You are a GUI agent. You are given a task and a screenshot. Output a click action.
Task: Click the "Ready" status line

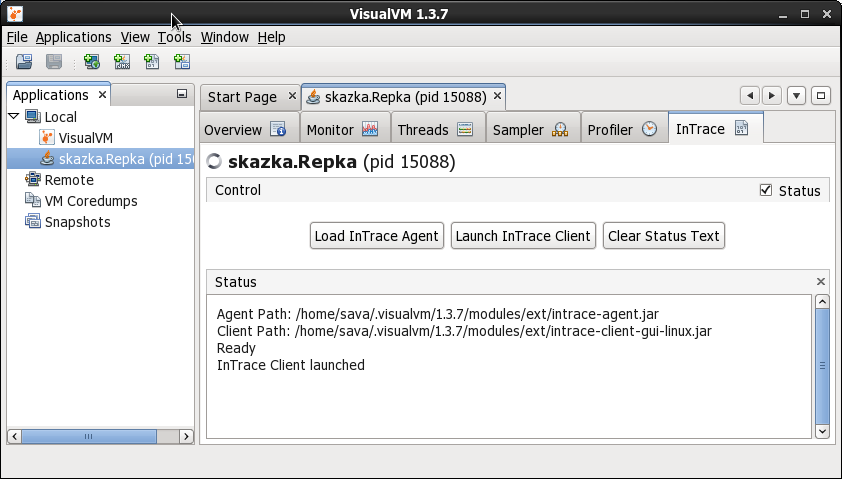236,349
